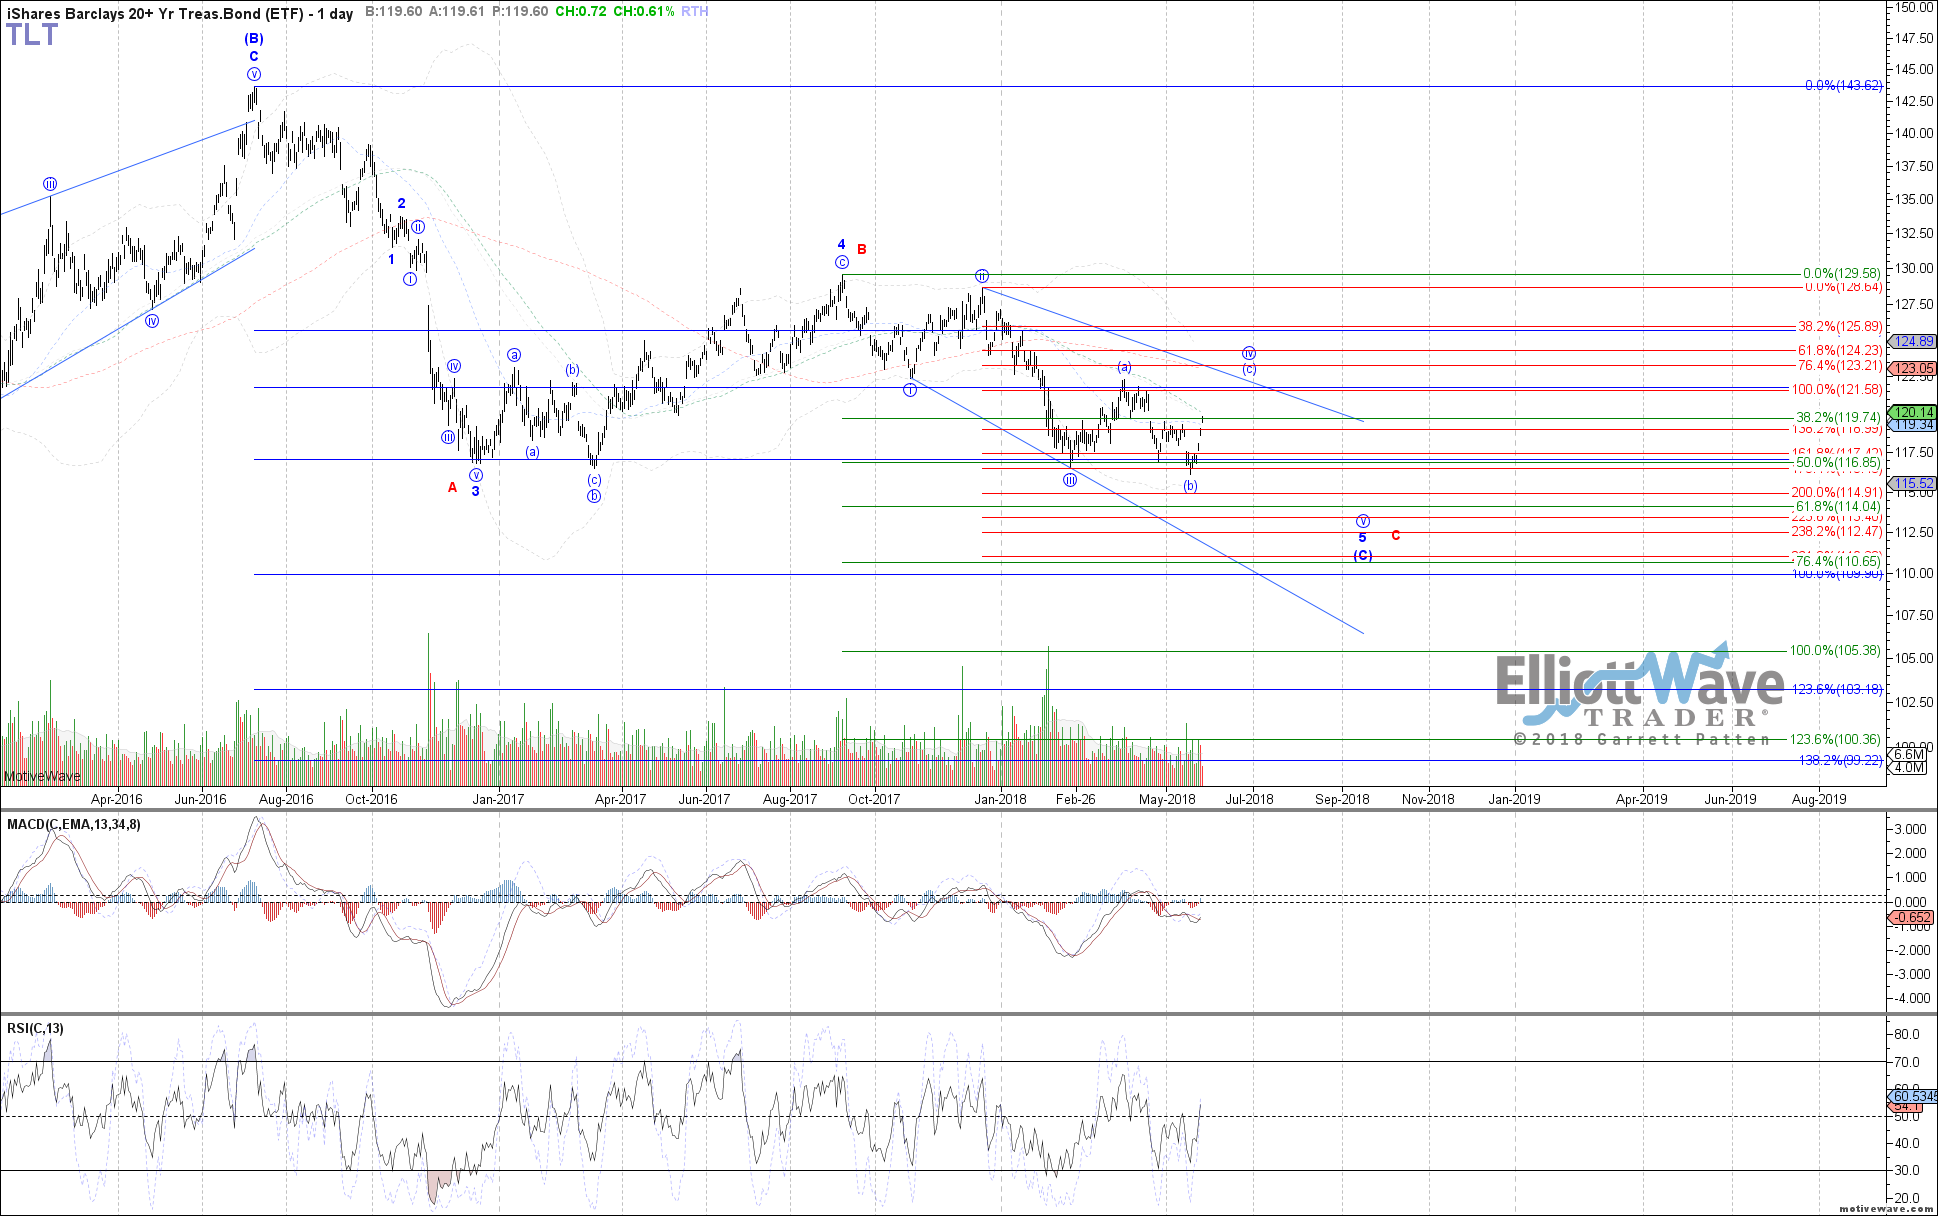Select the circled b label at 2017 low
Viewport: 1938px width, 1216px height.
tap(594, 496)
